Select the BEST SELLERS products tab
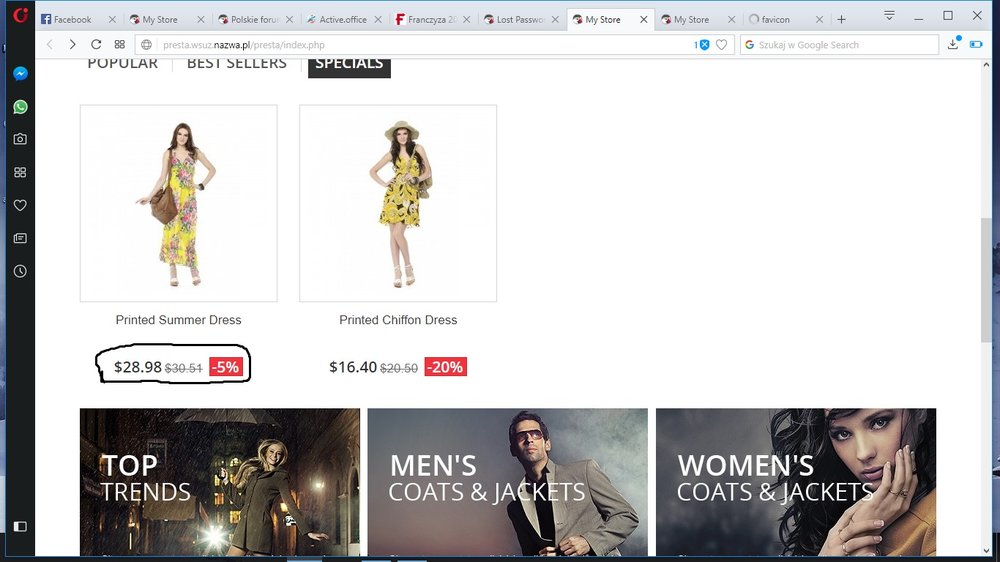Screen dimensions: 1000x562 pos(237,64)
